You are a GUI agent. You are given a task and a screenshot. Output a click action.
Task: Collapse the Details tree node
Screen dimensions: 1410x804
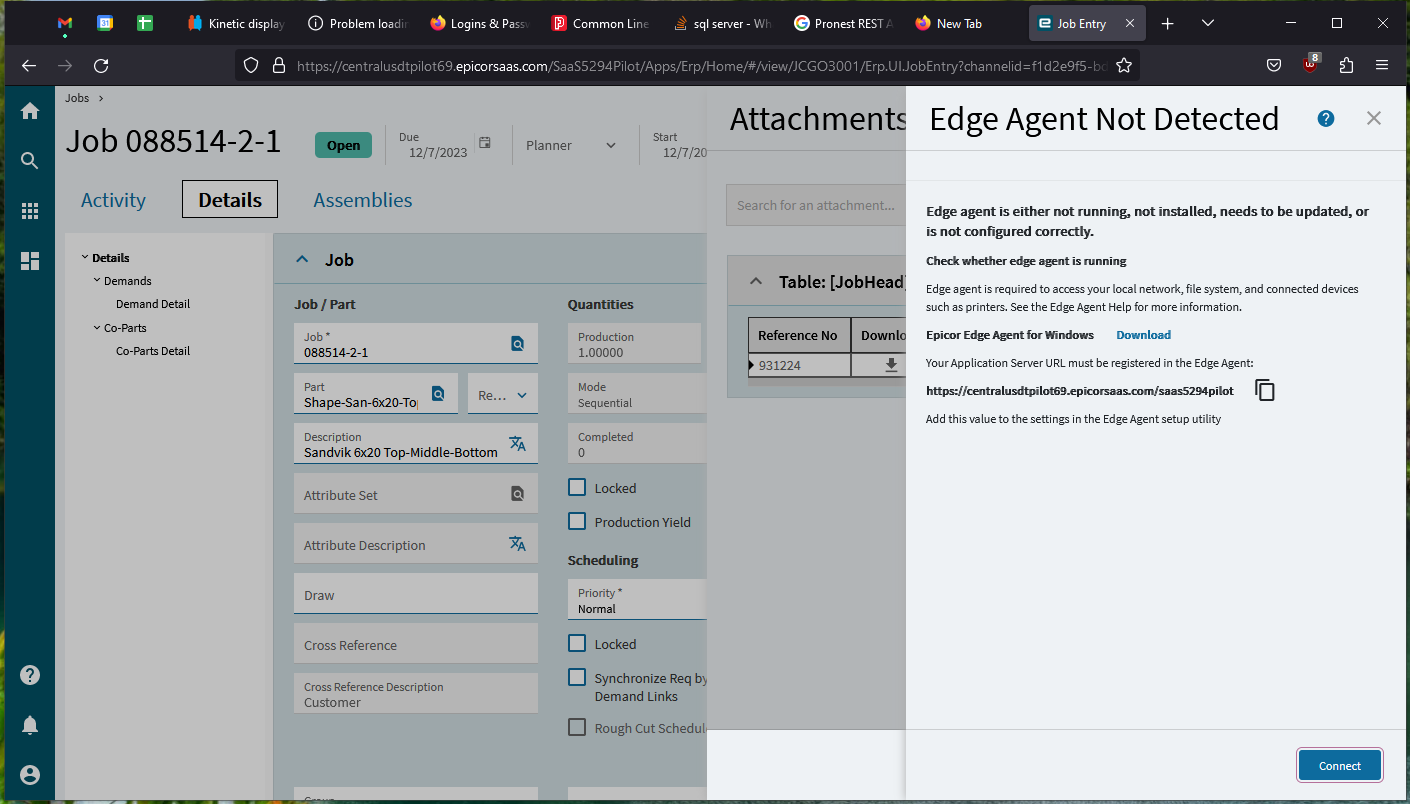tap(85, 258)
